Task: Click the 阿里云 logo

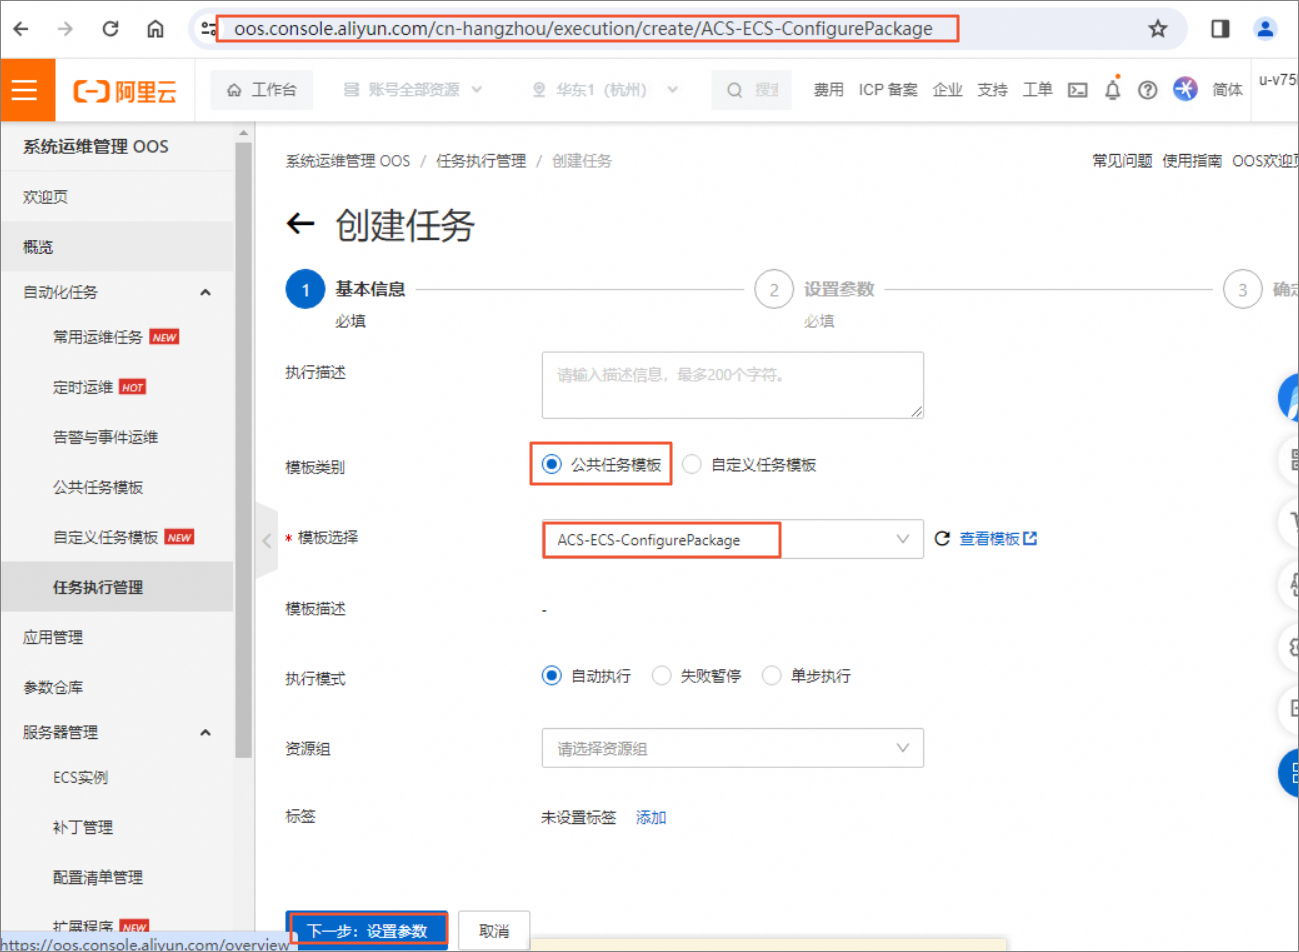Action: (x=125, y=91)
